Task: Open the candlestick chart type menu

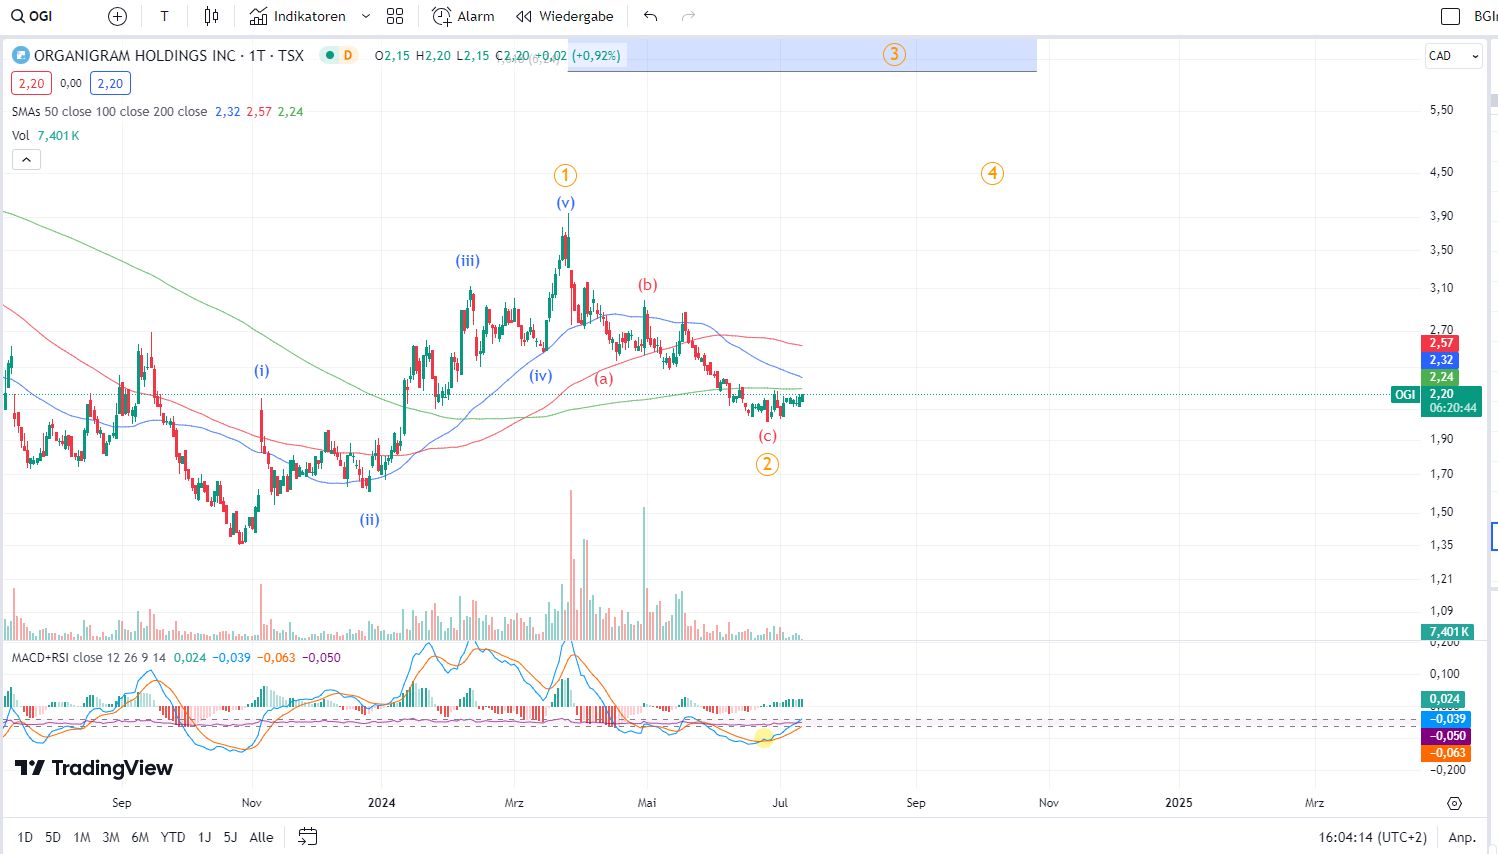Action: pos(211,16)
